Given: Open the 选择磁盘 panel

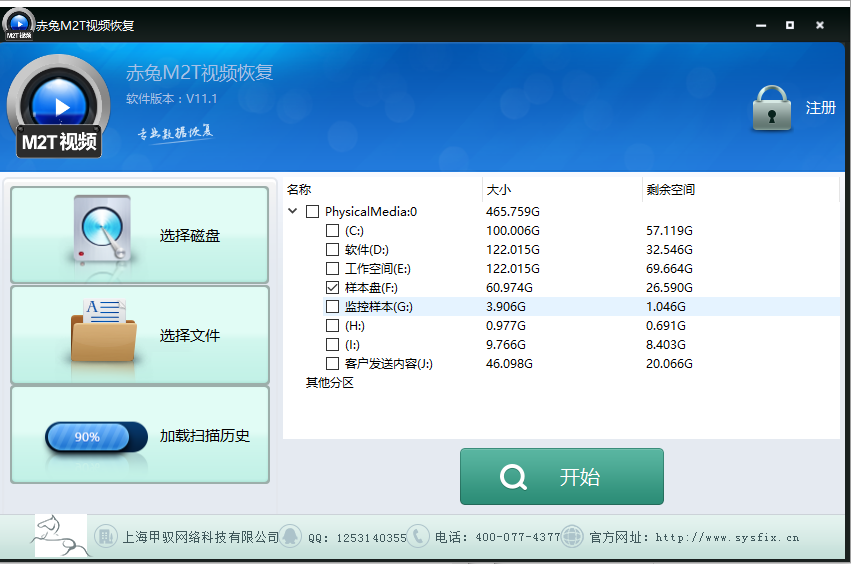Looking at the screenshot, I should click(139, 235).
